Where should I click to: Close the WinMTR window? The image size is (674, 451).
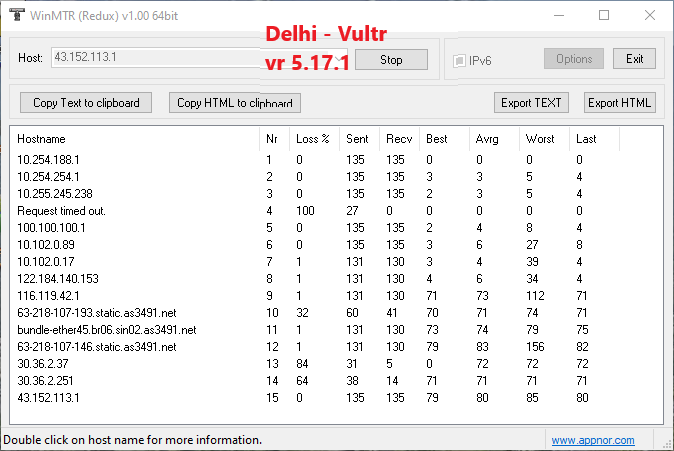pyautogui.click(x=649, y=15)
